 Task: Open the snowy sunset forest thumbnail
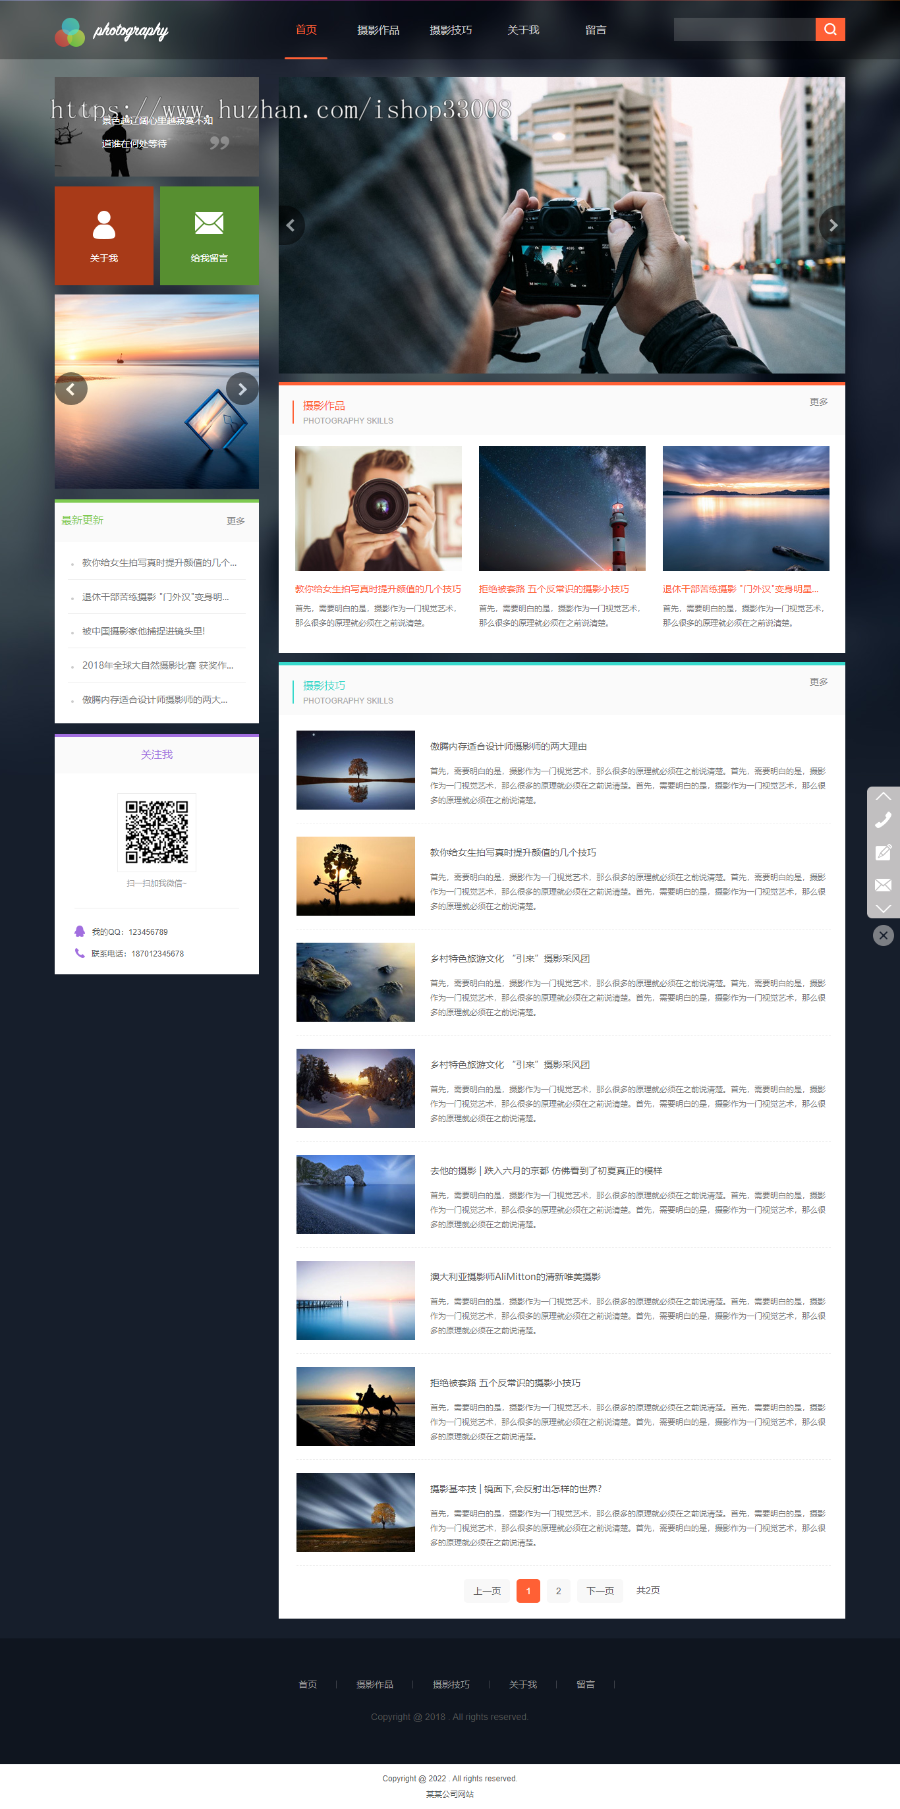355,1088
